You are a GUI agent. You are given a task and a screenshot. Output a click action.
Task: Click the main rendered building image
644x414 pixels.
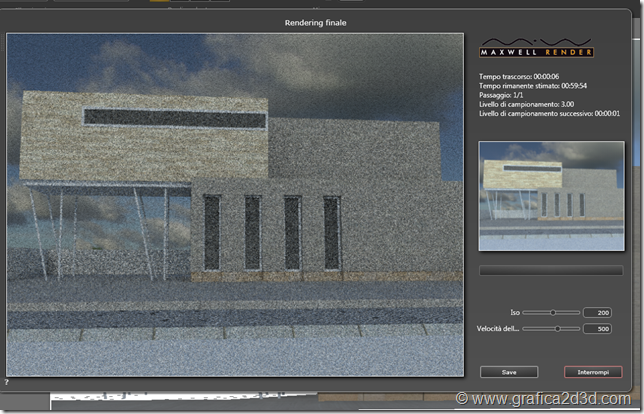(x=236, y=205)
